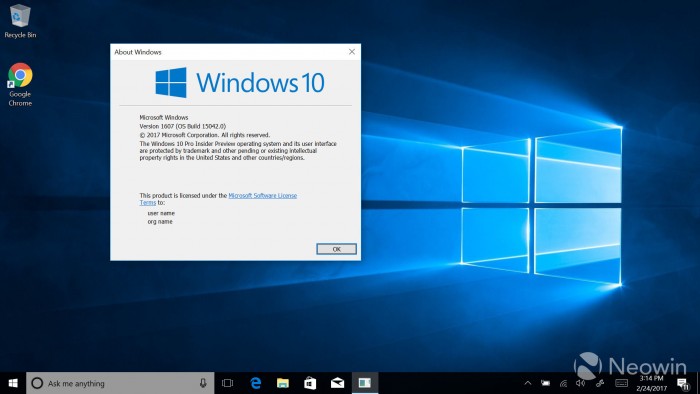
Task: Click OK in About Windows dialog
Action: click(337, 249)
